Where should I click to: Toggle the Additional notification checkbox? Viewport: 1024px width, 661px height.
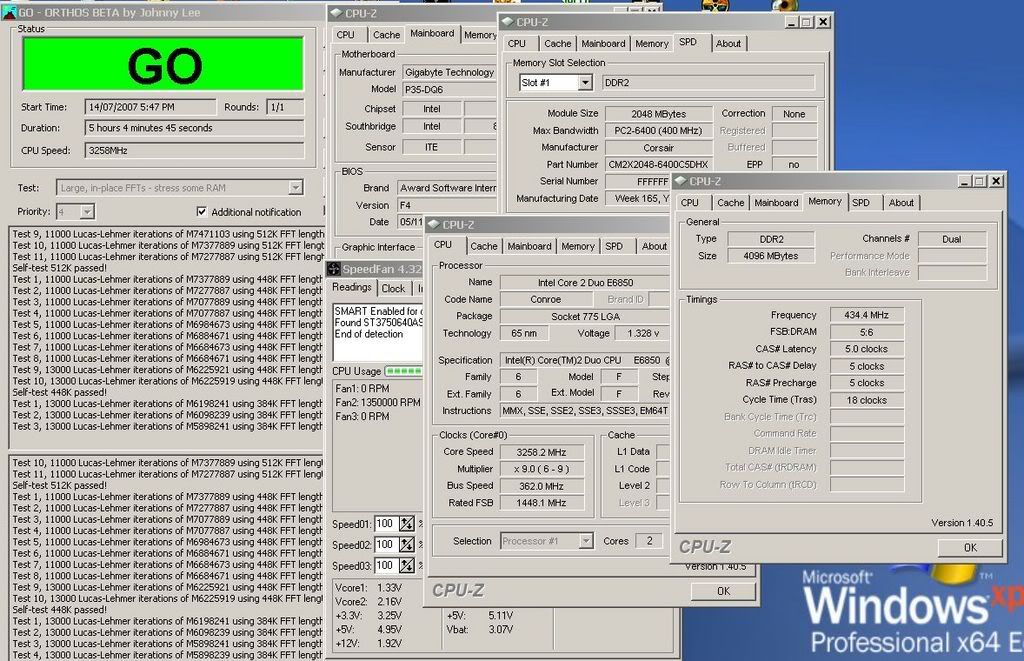tap(202, 212)
